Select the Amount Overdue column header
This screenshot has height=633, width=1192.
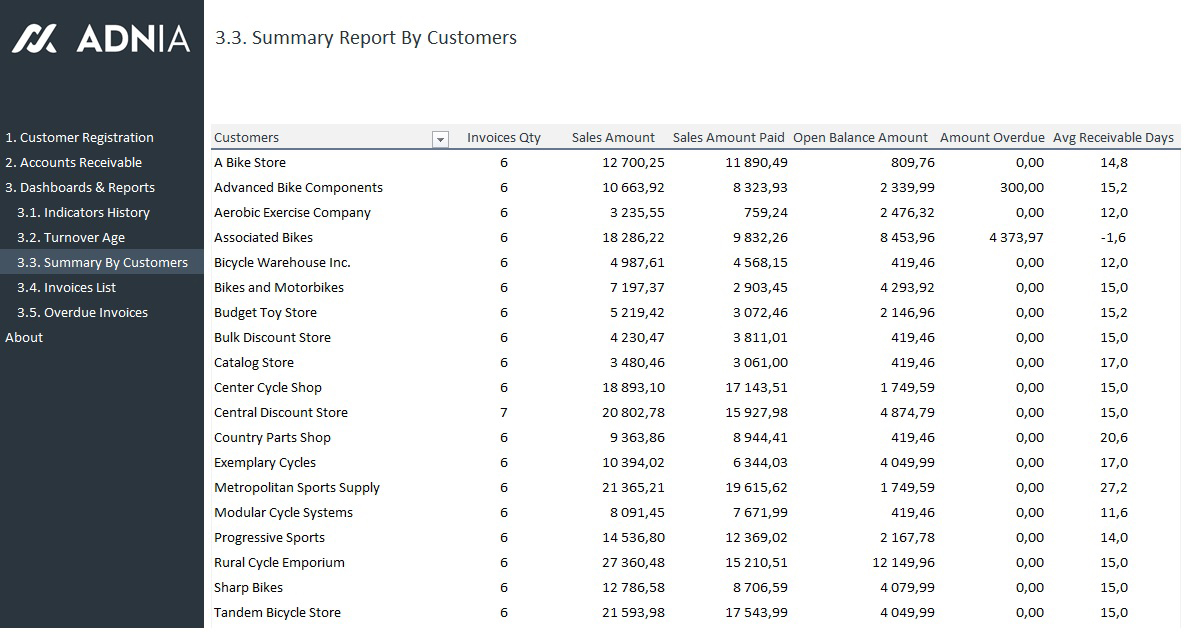coord(992,138)
